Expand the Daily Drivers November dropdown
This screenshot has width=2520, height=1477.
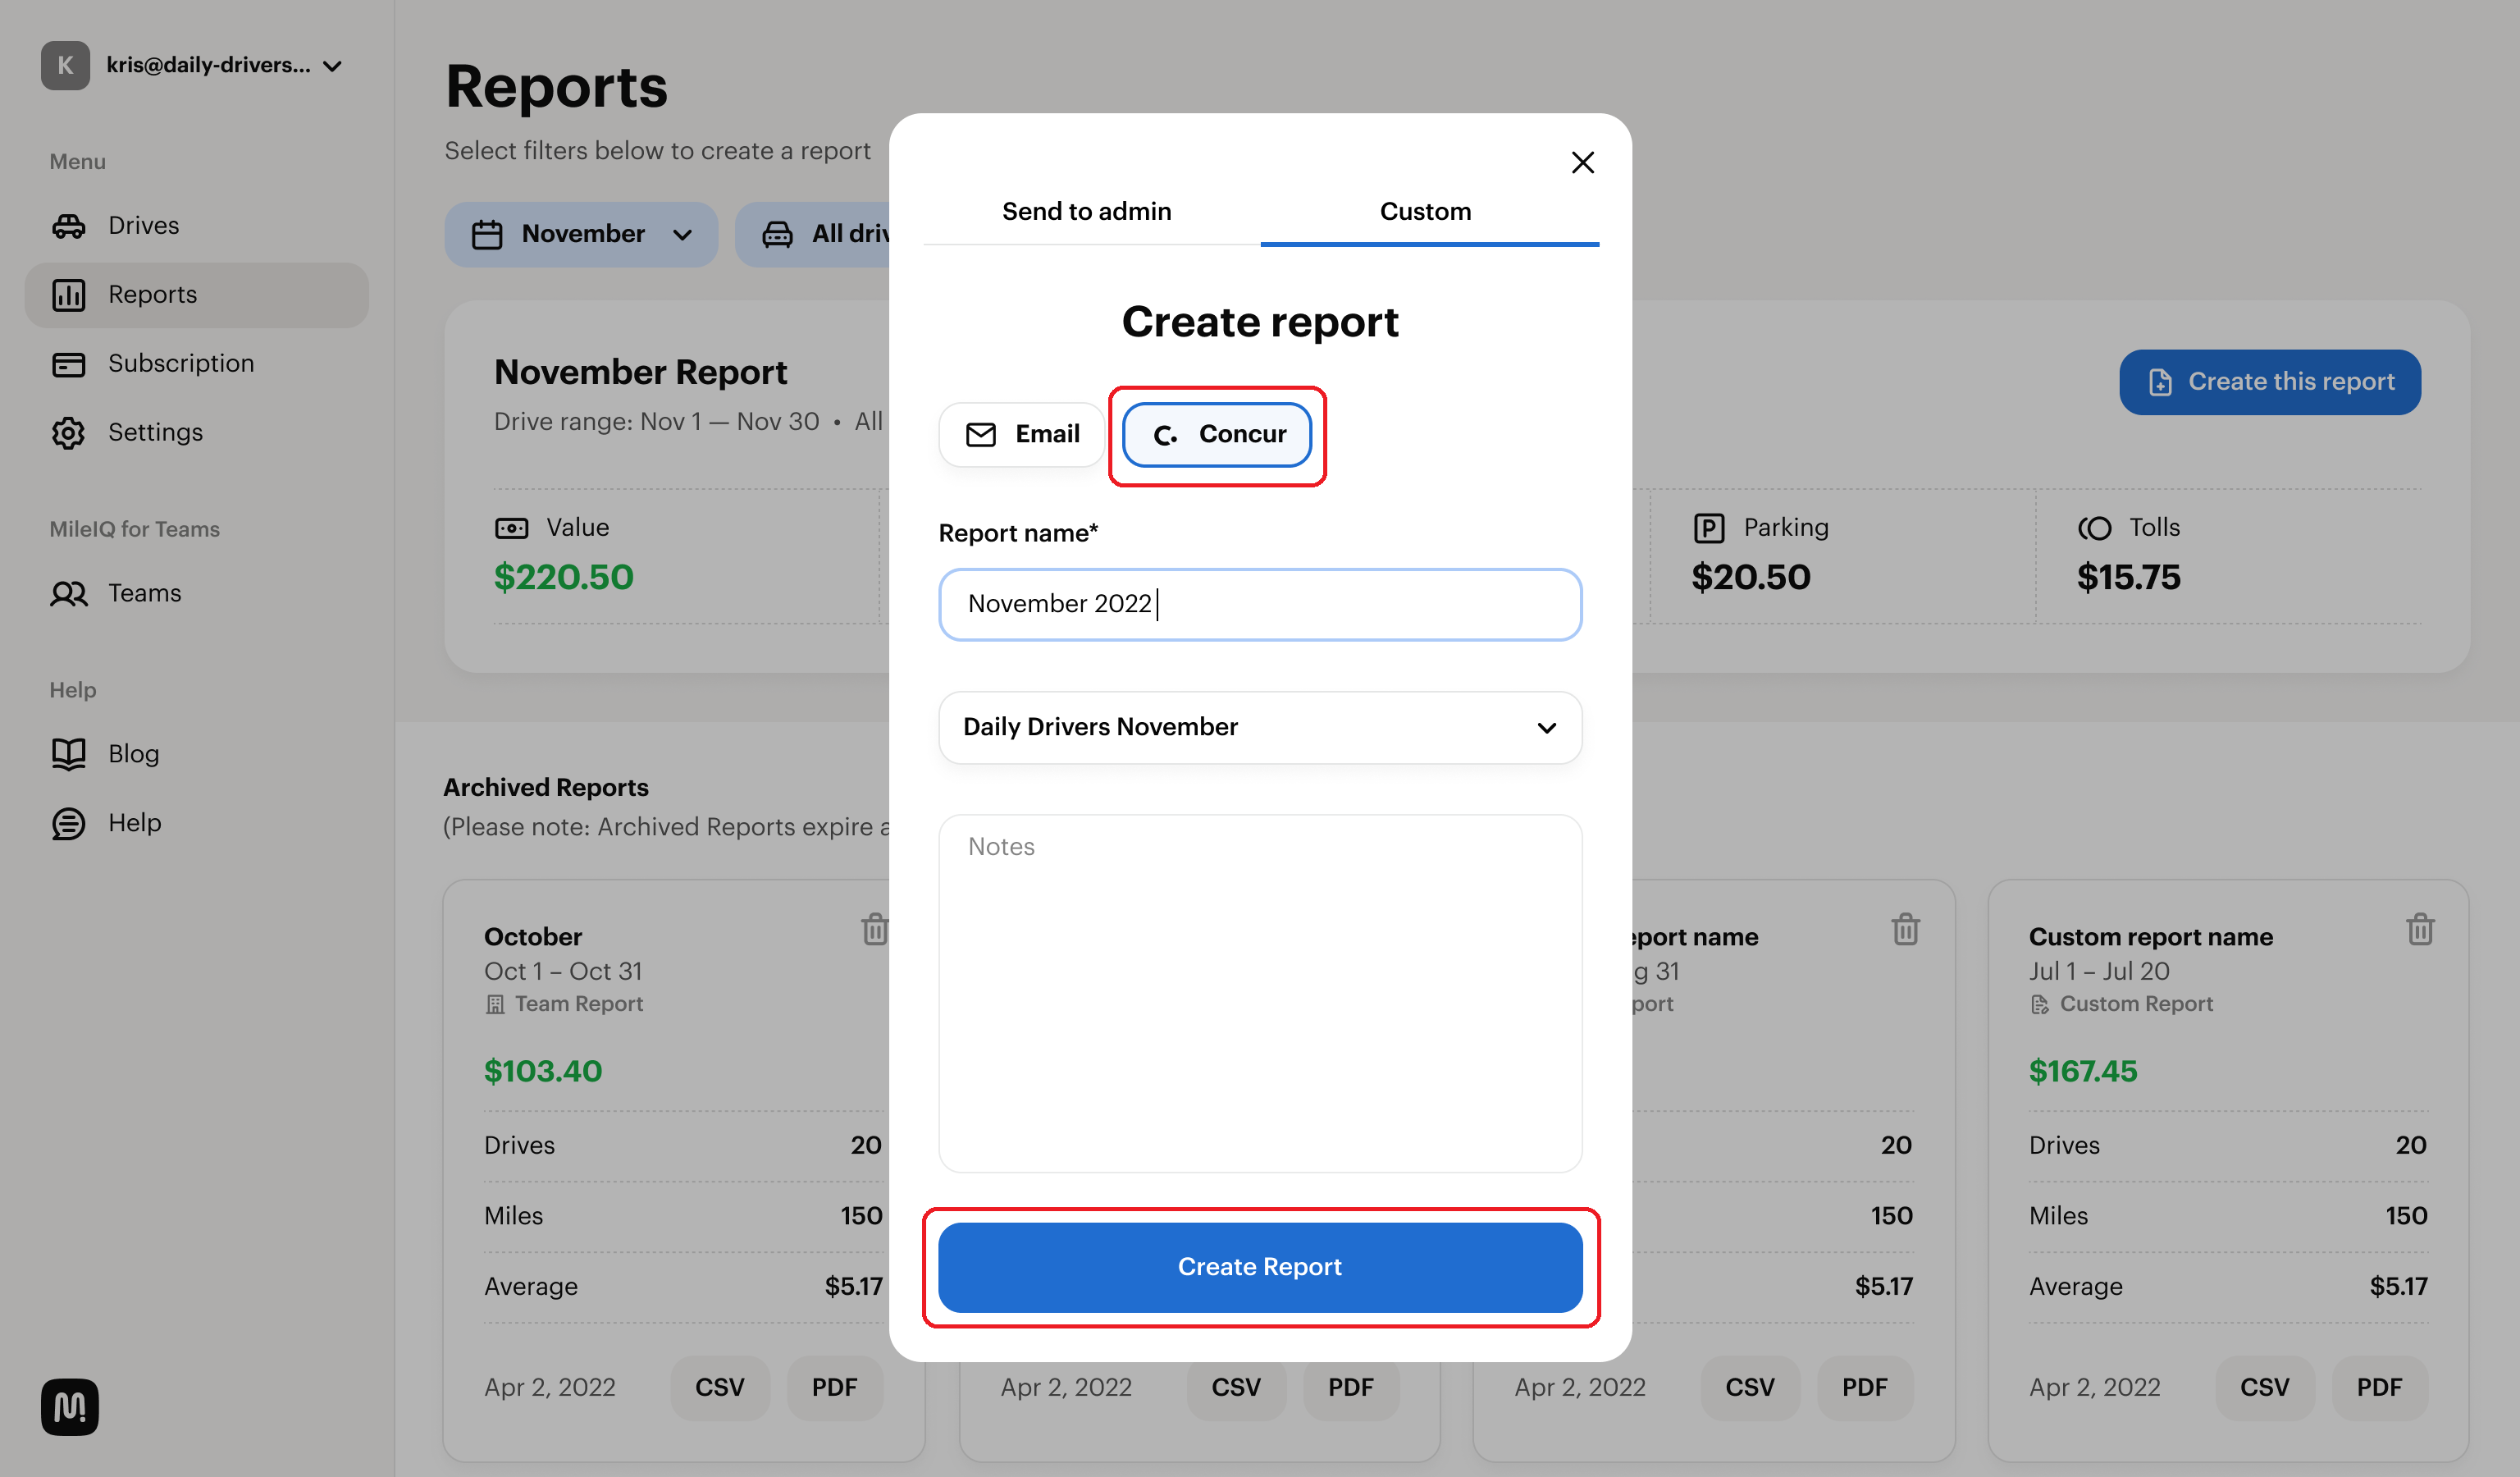(x=1260, y=727)
